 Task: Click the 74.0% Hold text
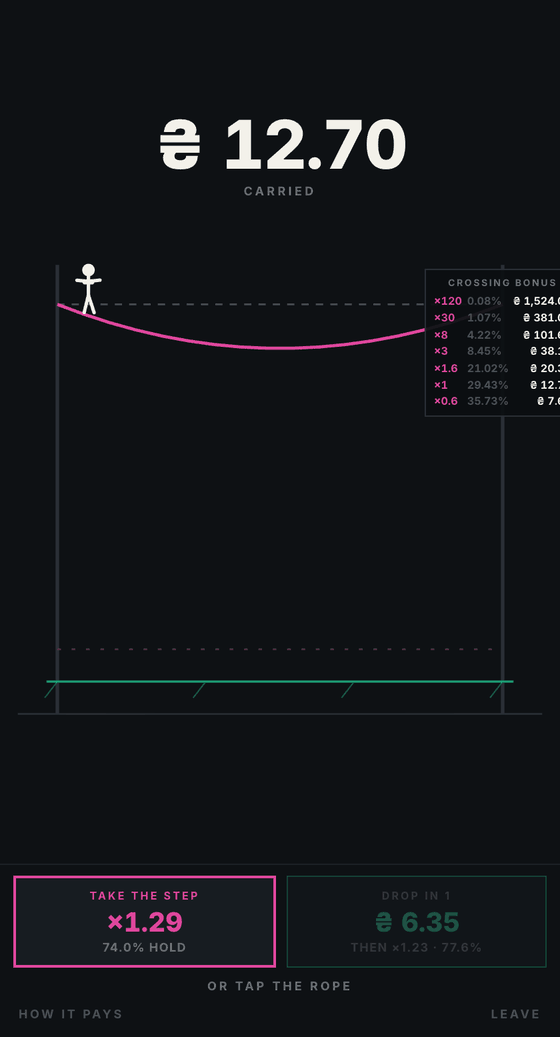pyautogui.click(x=144, y=948)
